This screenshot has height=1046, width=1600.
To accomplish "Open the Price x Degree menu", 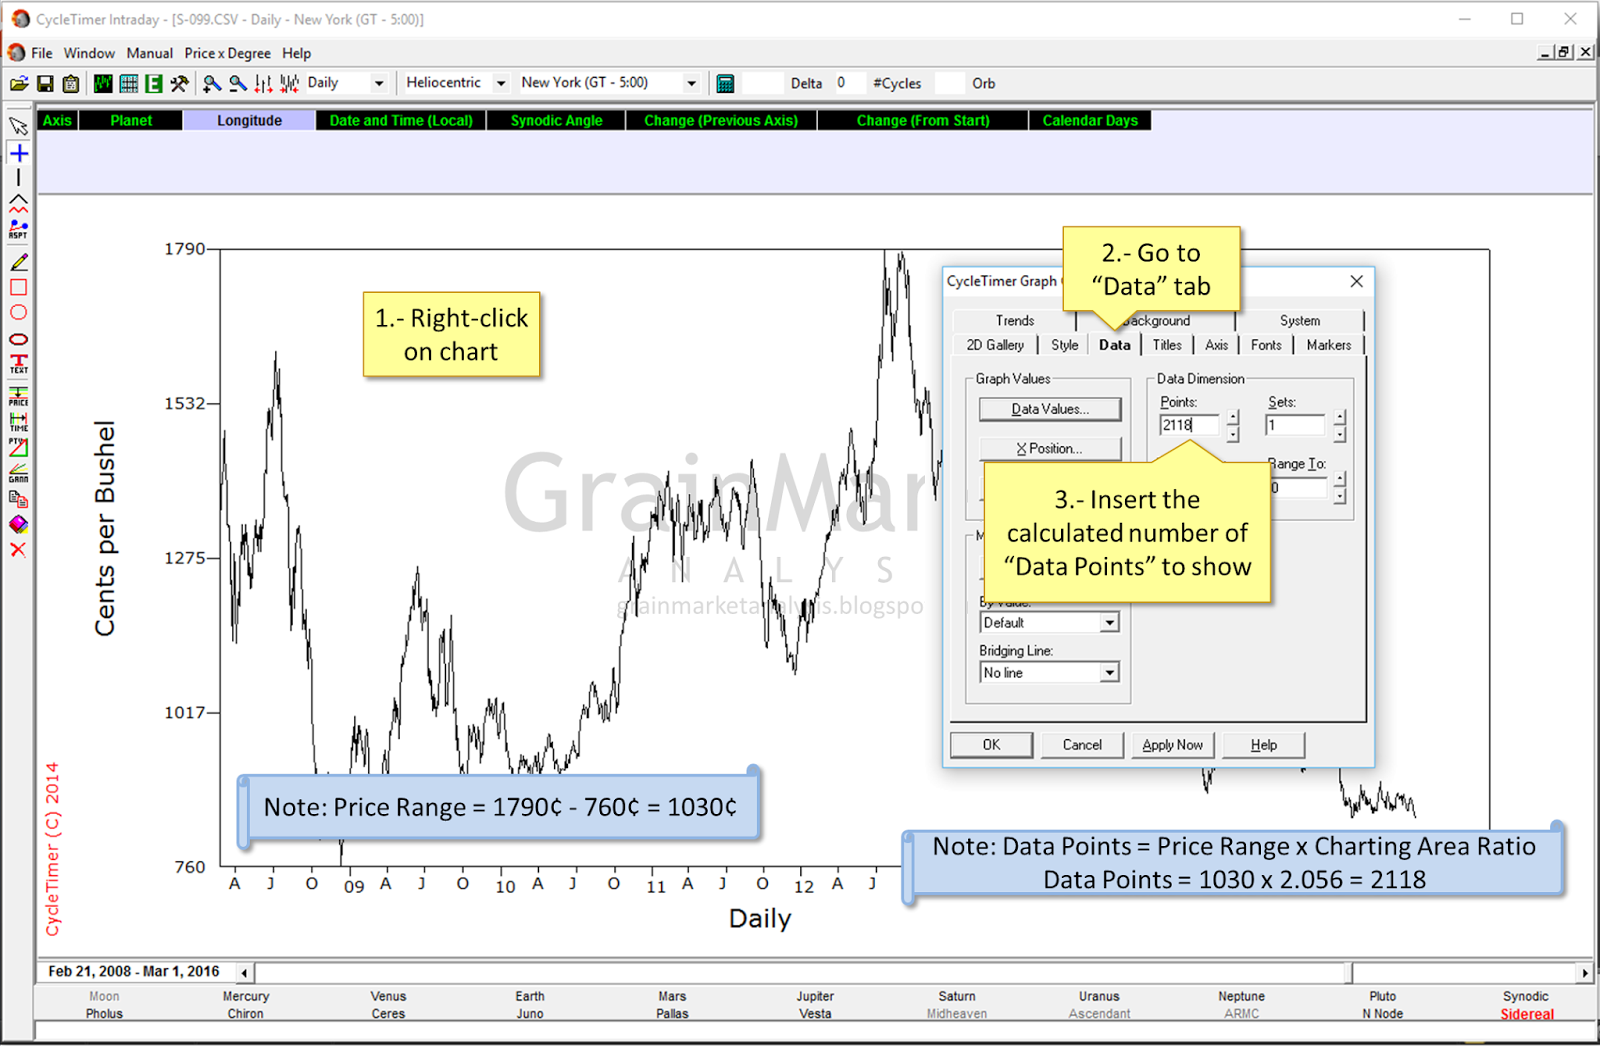I will point(227,53).
